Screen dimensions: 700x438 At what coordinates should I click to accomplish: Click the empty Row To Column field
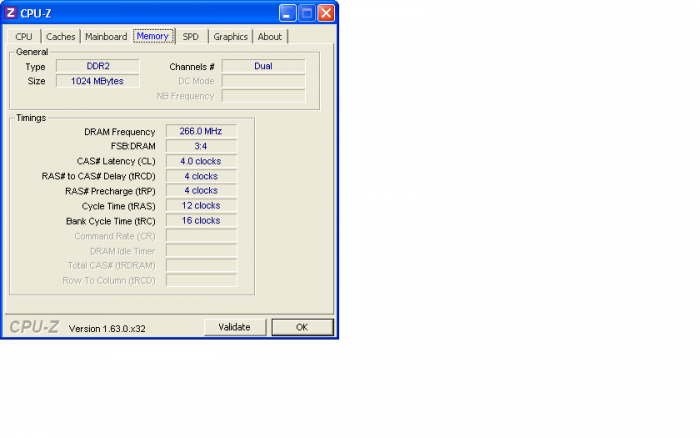tap(201, 280)
